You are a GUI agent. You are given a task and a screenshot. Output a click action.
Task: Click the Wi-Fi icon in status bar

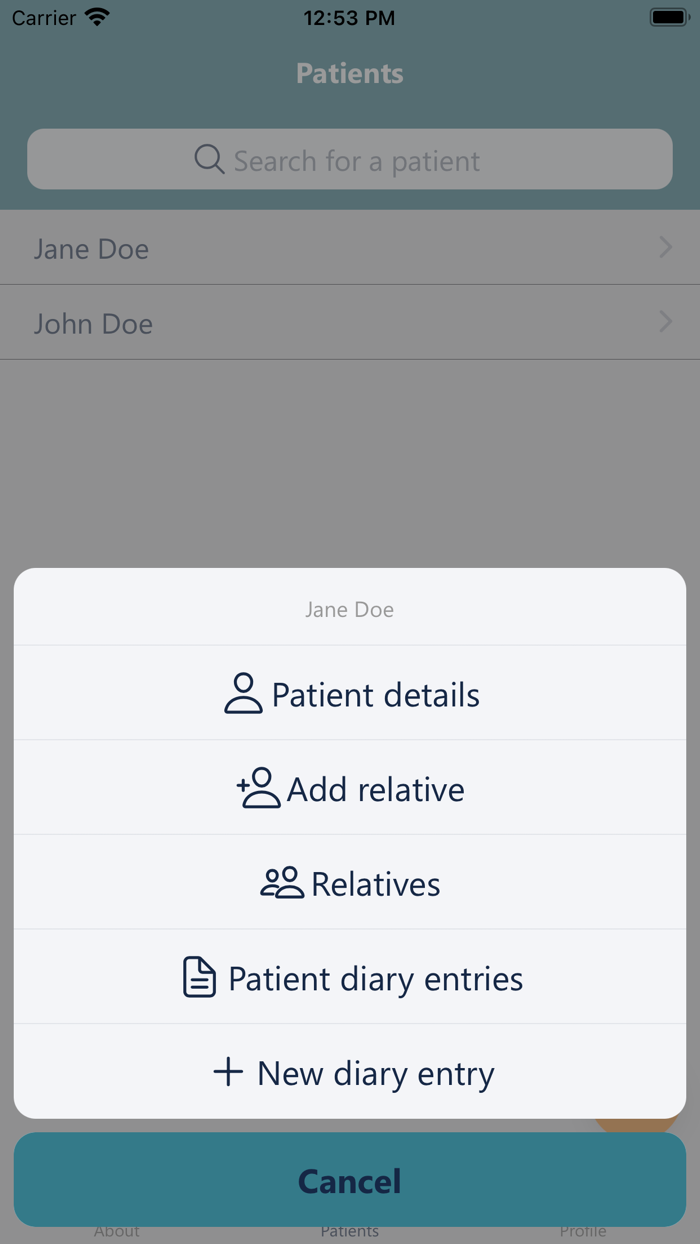click(97, 18)
